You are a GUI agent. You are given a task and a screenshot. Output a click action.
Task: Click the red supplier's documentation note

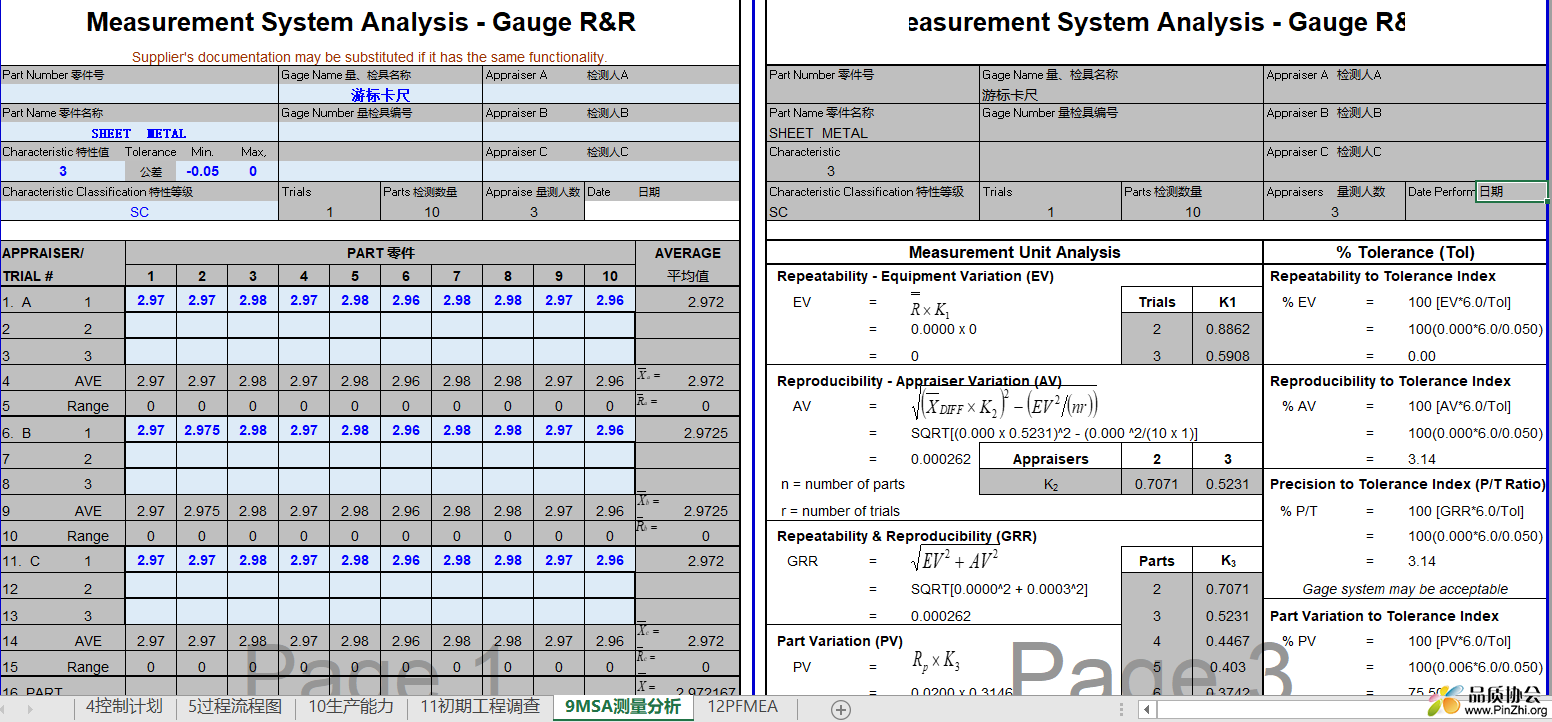[x=369, y=57]
